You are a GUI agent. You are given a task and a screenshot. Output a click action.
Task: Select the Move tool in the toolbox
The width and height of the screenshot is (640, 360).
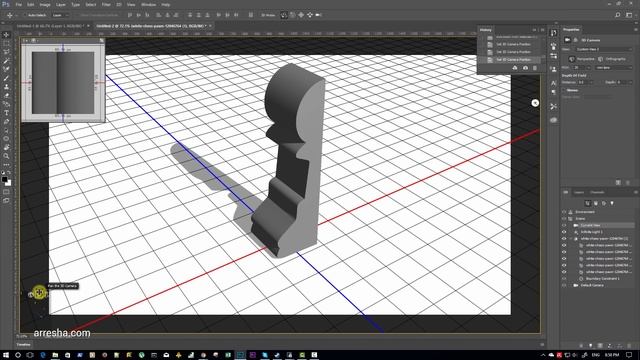[6, 35]
